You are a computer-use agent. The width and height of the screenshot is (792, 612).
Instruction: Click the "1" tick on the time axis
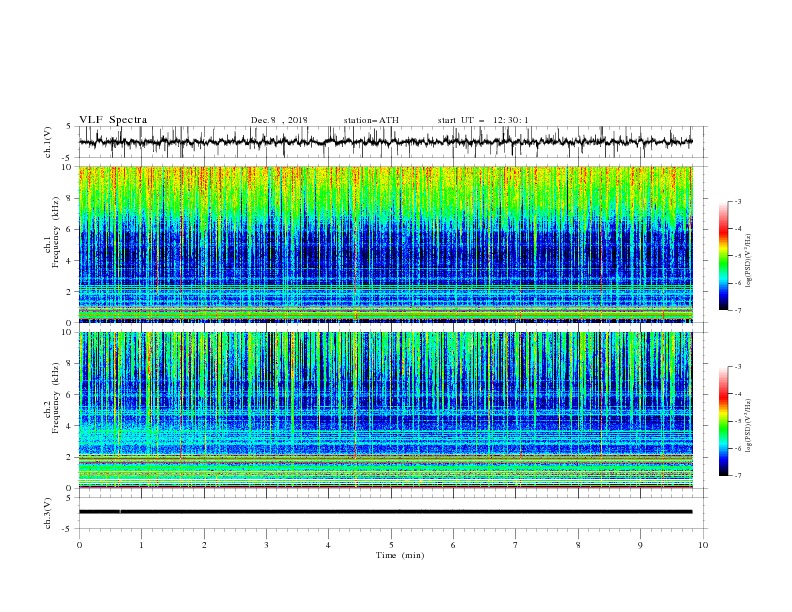(141, 545)
